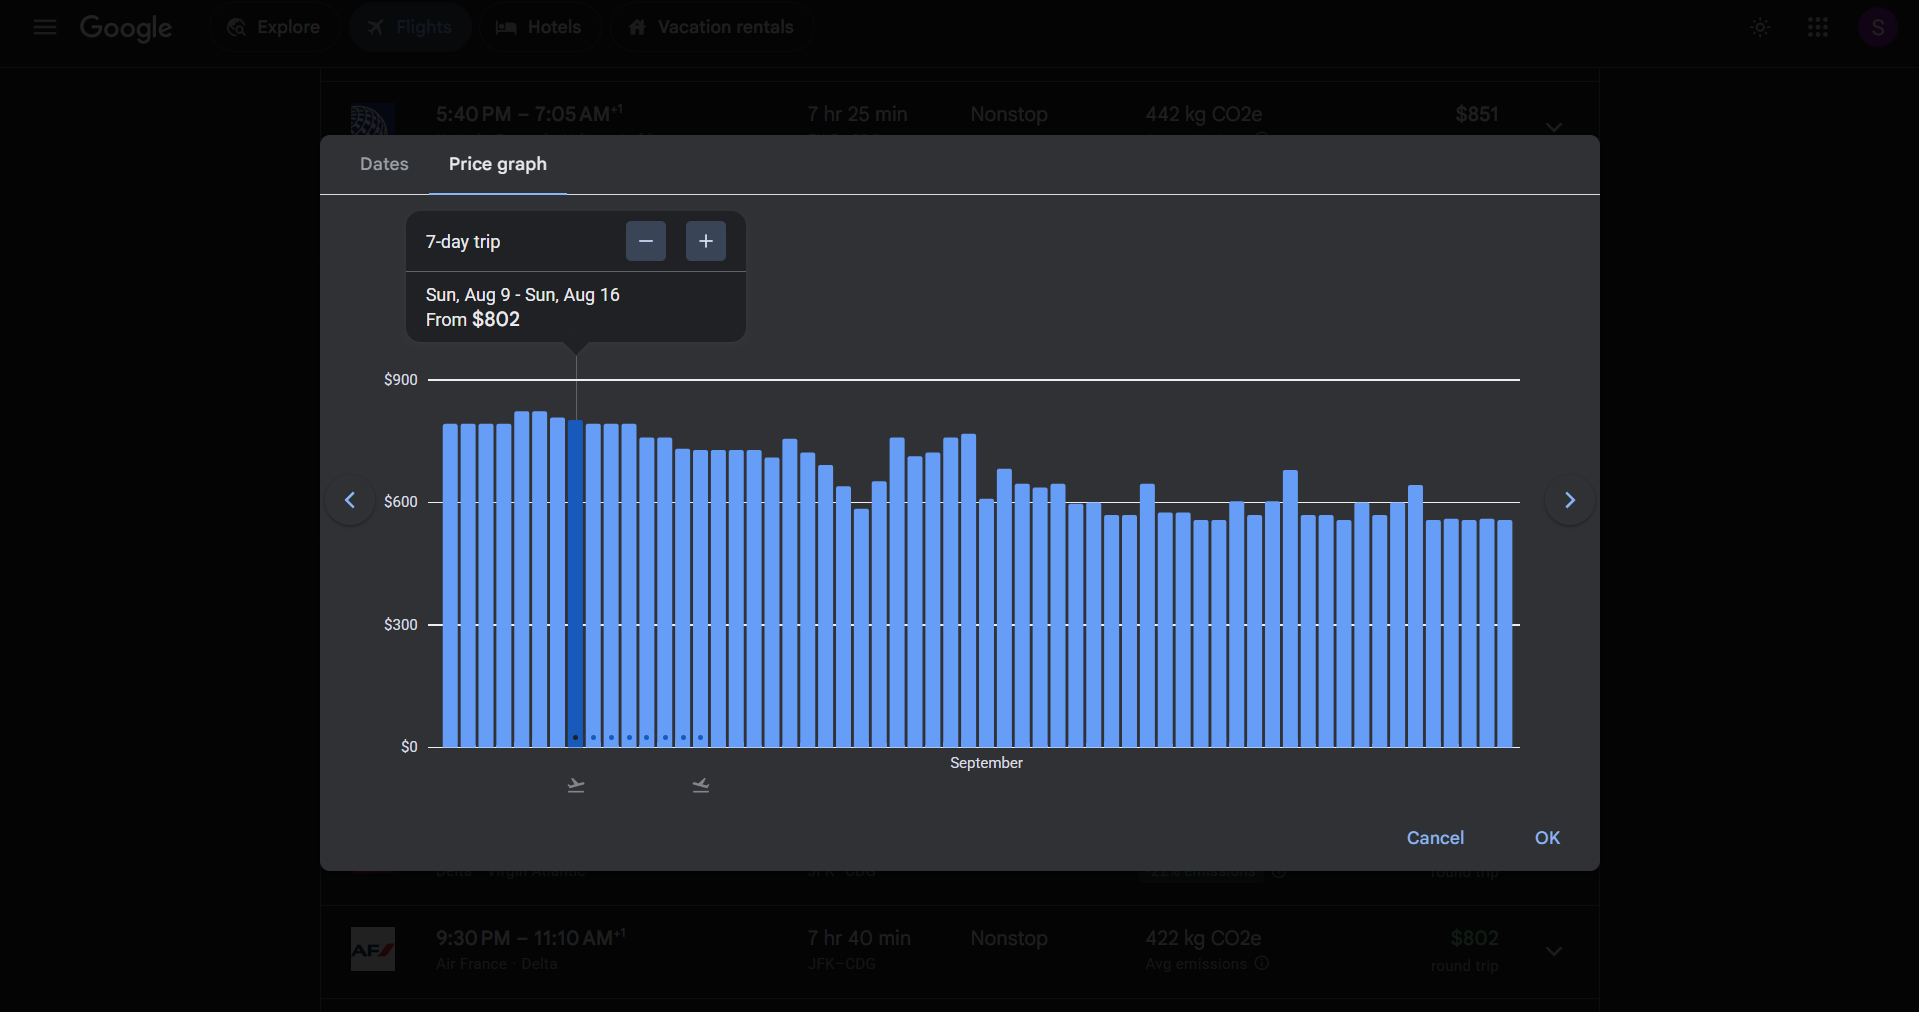This screenshot has height=1012, width=1919.
Task: Open the Hotels section
Action: coord(539,27)
